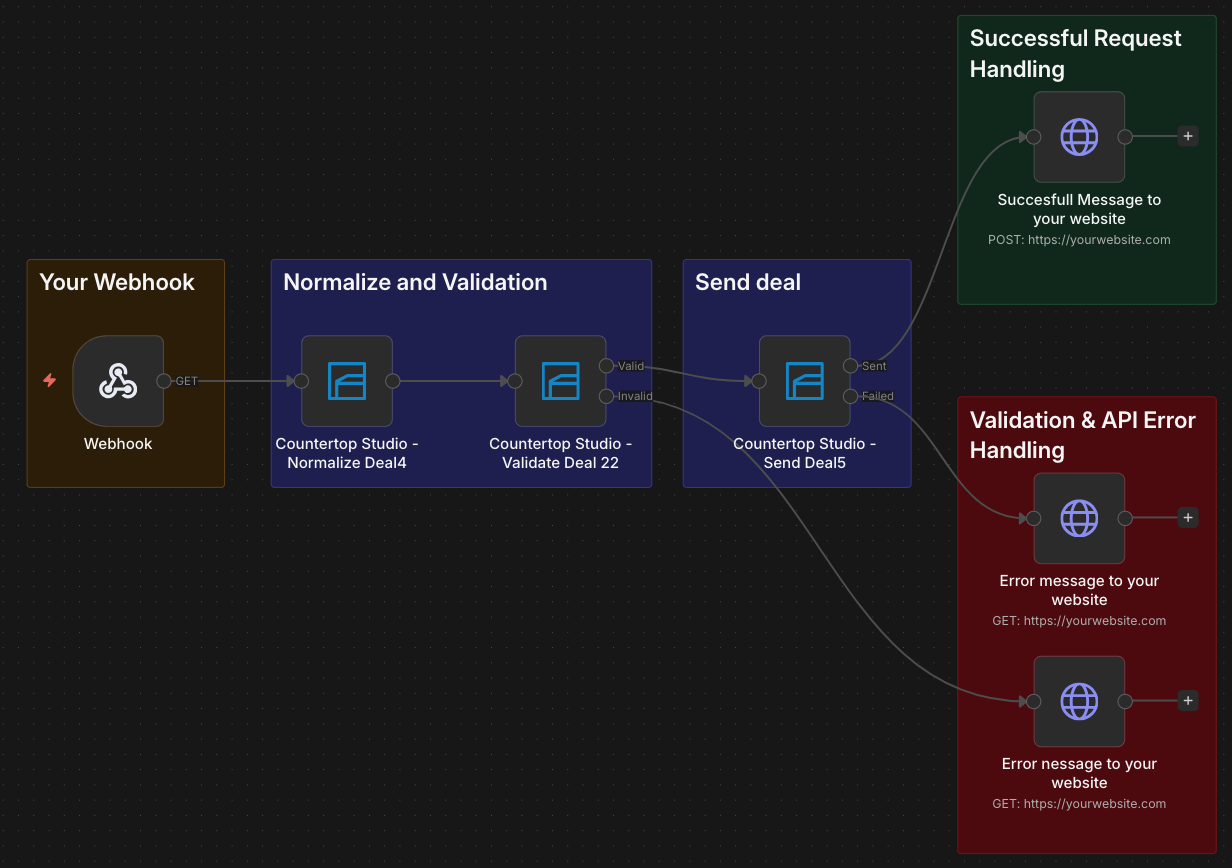
Task: Select the 'Your Webhook' sticky note title
Action: click(117, 282)
